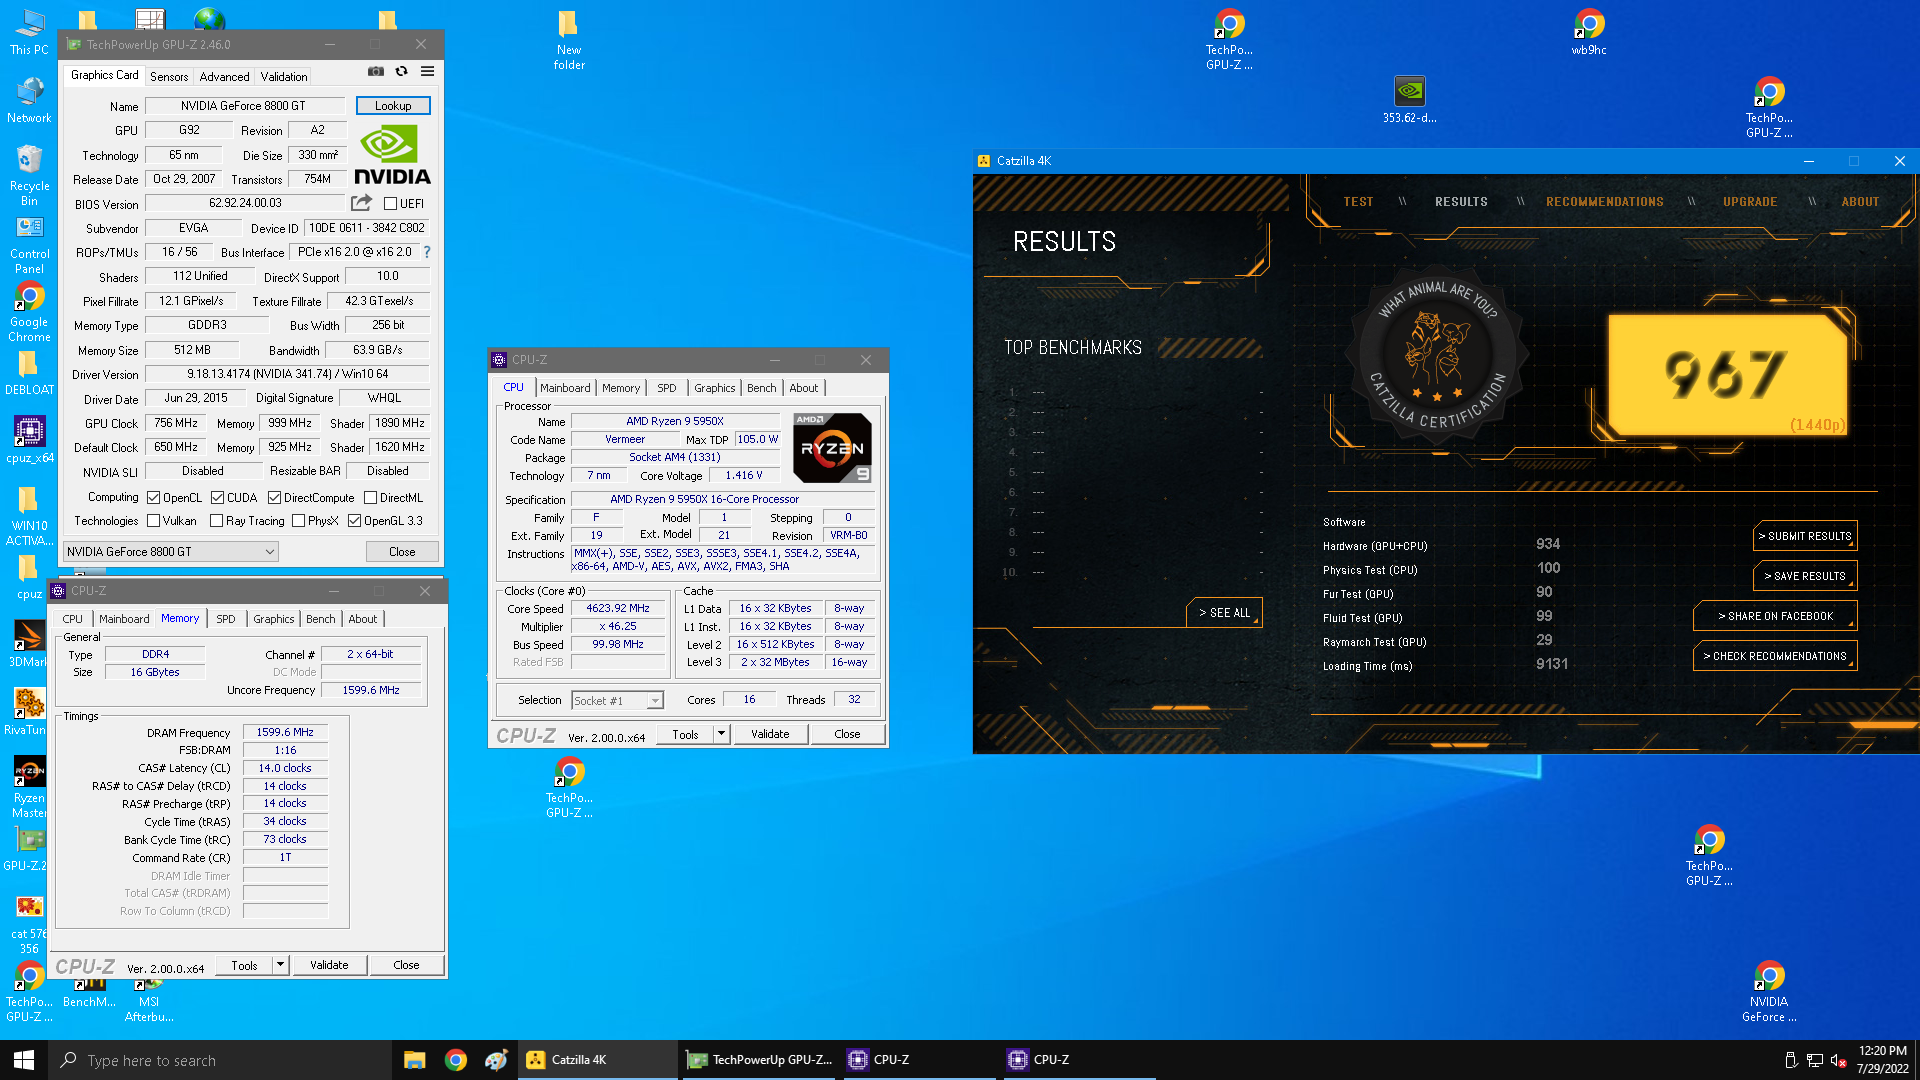Switch to the Mainboard tab in CPU-Z CPU window
The image size is (1920, 1080).
[565, 388]
